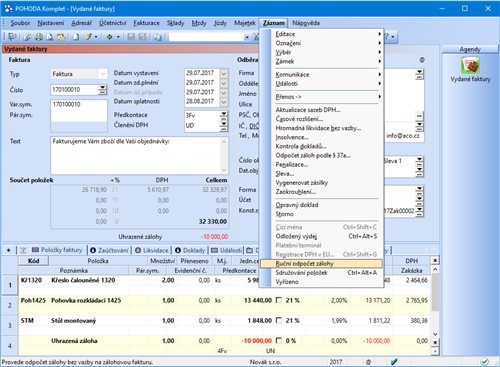Select Aktualizace sazeb DPH menu entry
The height and width of the screenshot is (367, 500).
[x=308, y=110]
